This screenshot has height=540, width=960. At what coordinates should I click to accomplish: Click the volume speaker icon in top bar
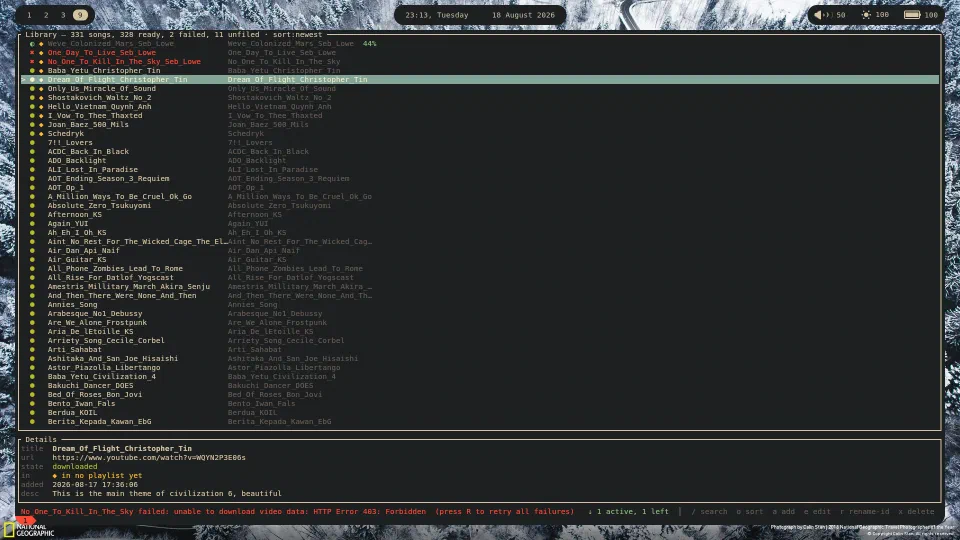click(x=821, y=15)
